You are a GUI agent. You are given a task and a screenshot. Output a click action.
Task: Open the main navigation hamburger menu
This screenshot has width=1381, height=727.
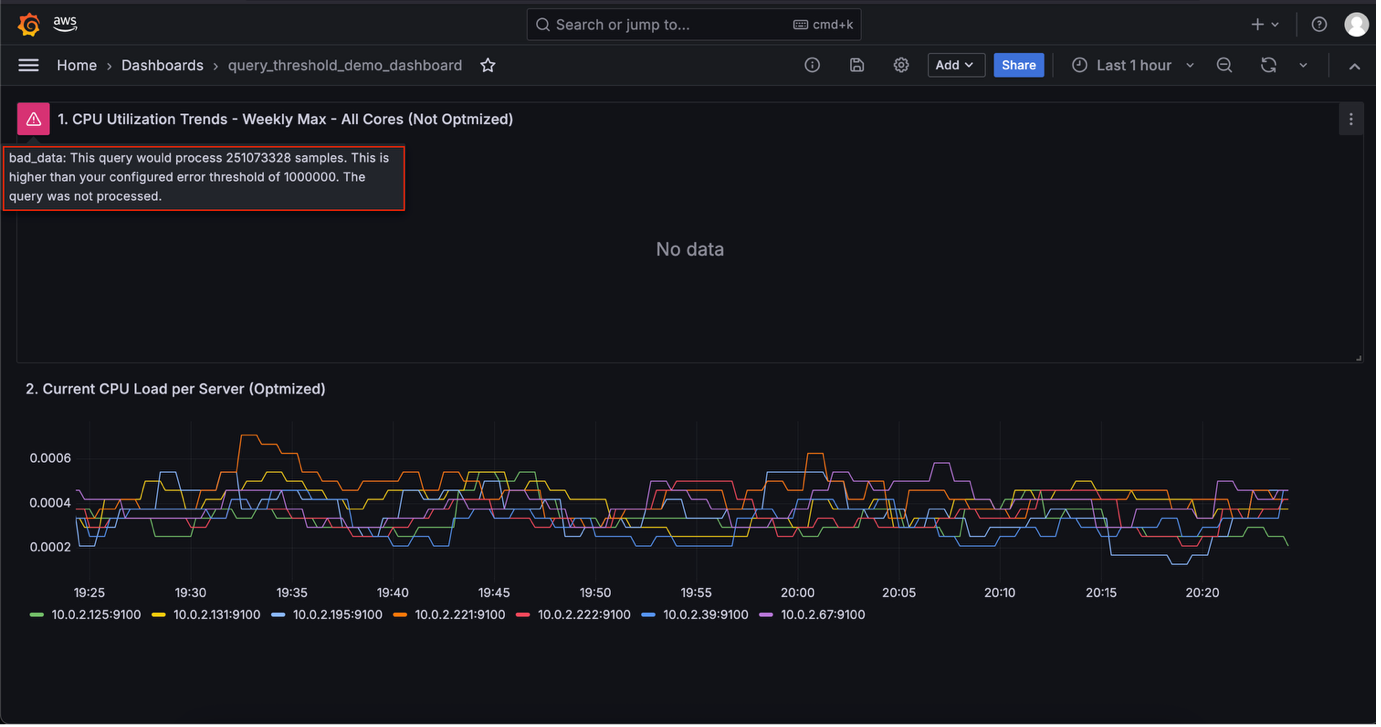point(28,65)
